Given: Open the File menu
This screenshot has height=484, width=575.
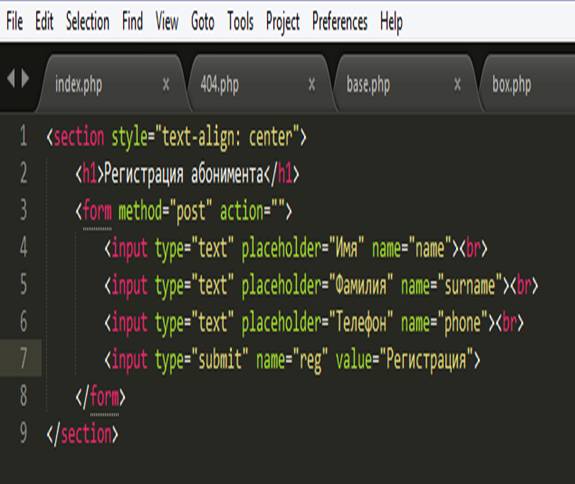Looking at the screenshot, I should (15, 21).
